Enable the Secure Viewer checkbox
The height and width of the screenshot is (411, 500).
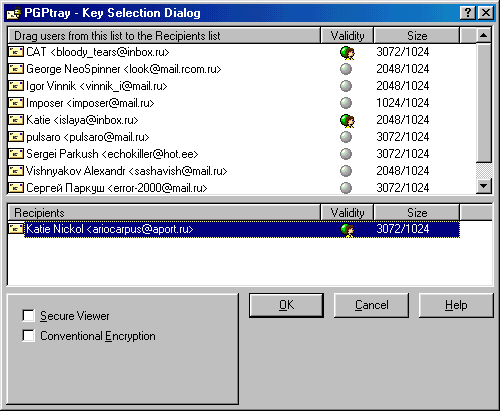[x=28, y=315]
